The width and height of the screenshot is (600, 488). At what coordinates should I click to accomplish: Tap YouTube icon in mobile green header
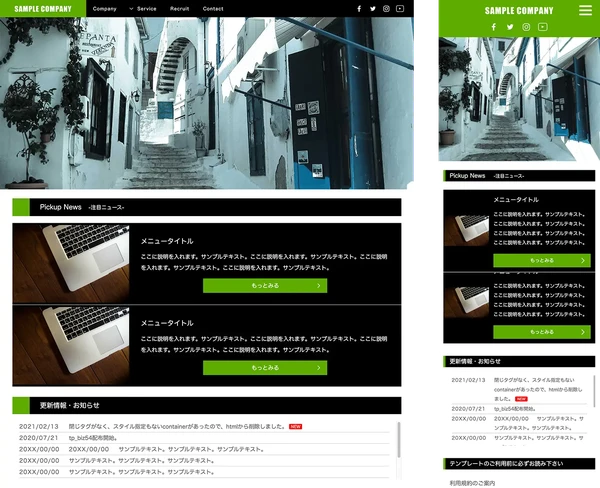point(543,27)
